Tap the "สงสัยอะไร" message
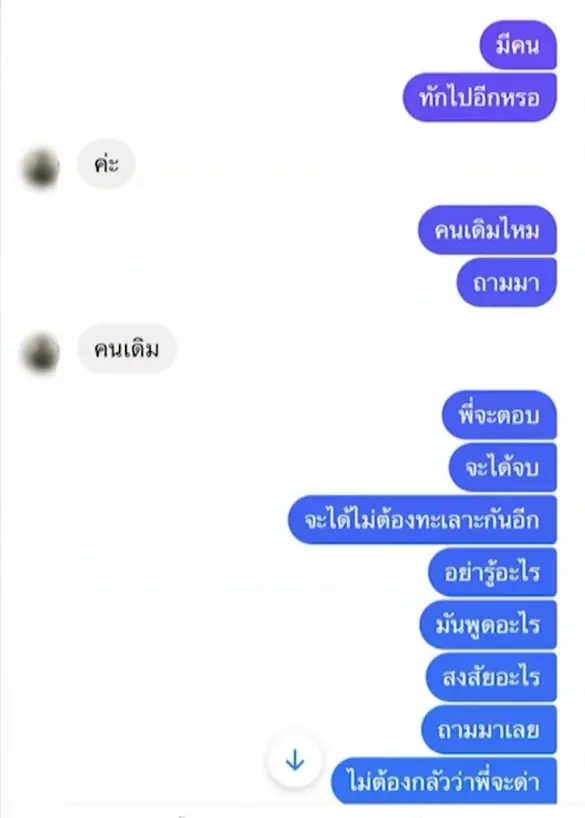 tap(492, 677)
